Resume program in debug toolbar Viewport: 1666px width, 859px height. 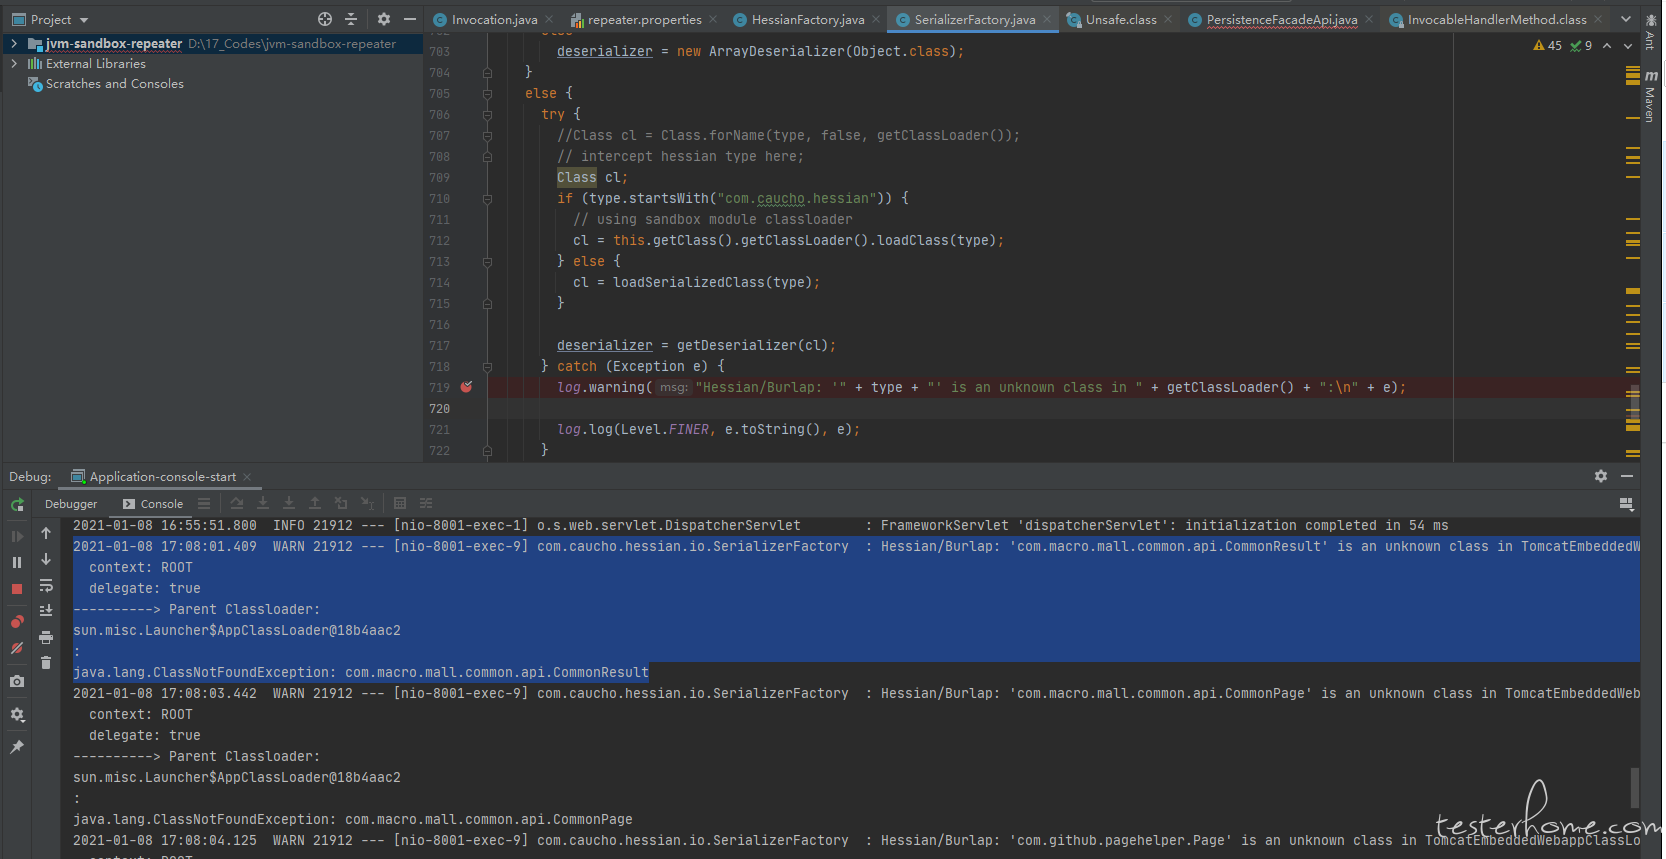pos(17,536)
